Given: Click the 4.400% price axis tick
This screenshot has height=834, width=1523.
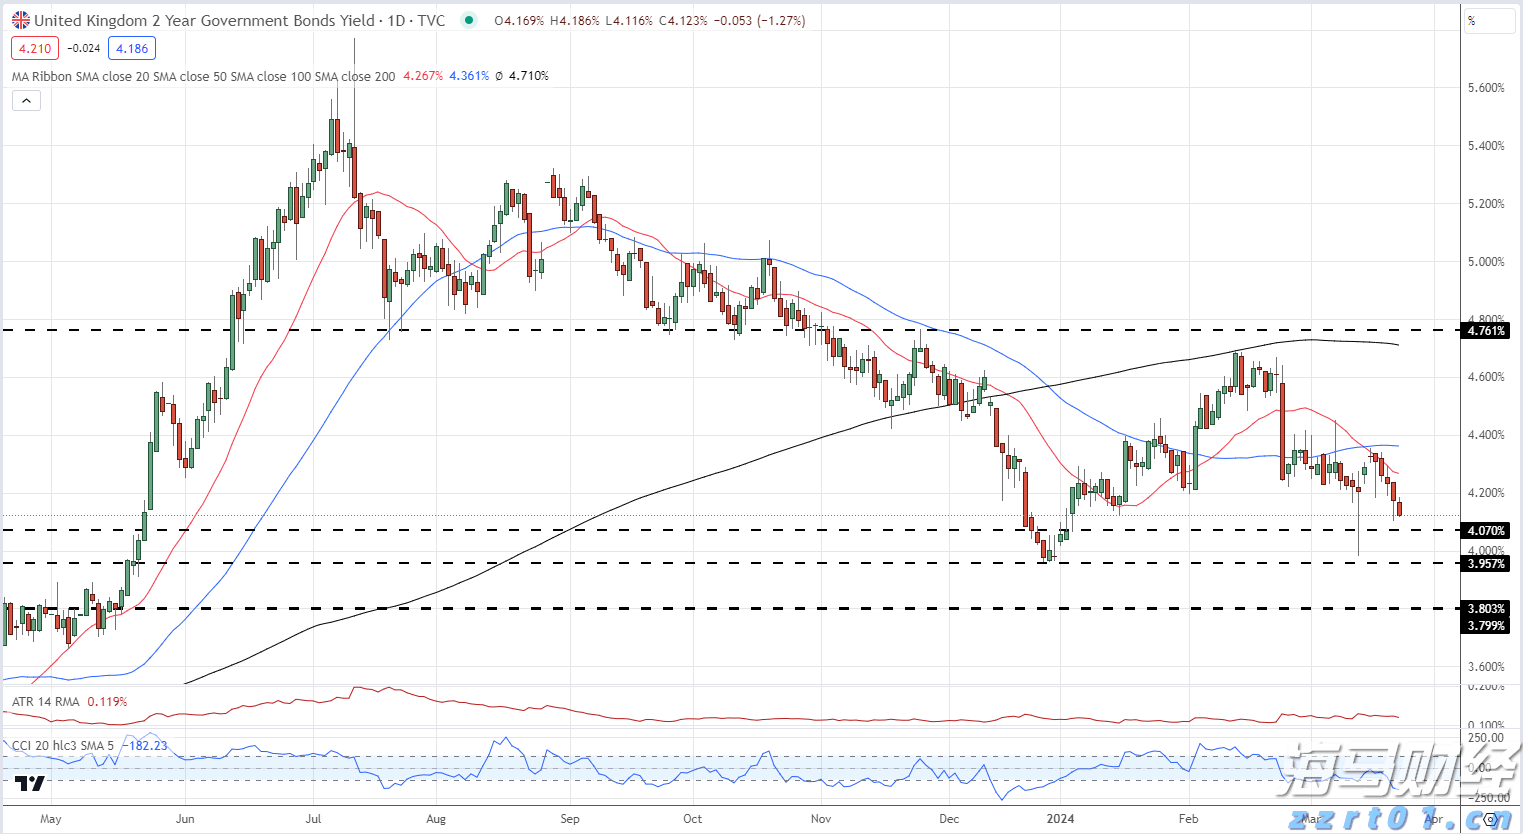Looking at the screenshot, I should pos(1486,435).
